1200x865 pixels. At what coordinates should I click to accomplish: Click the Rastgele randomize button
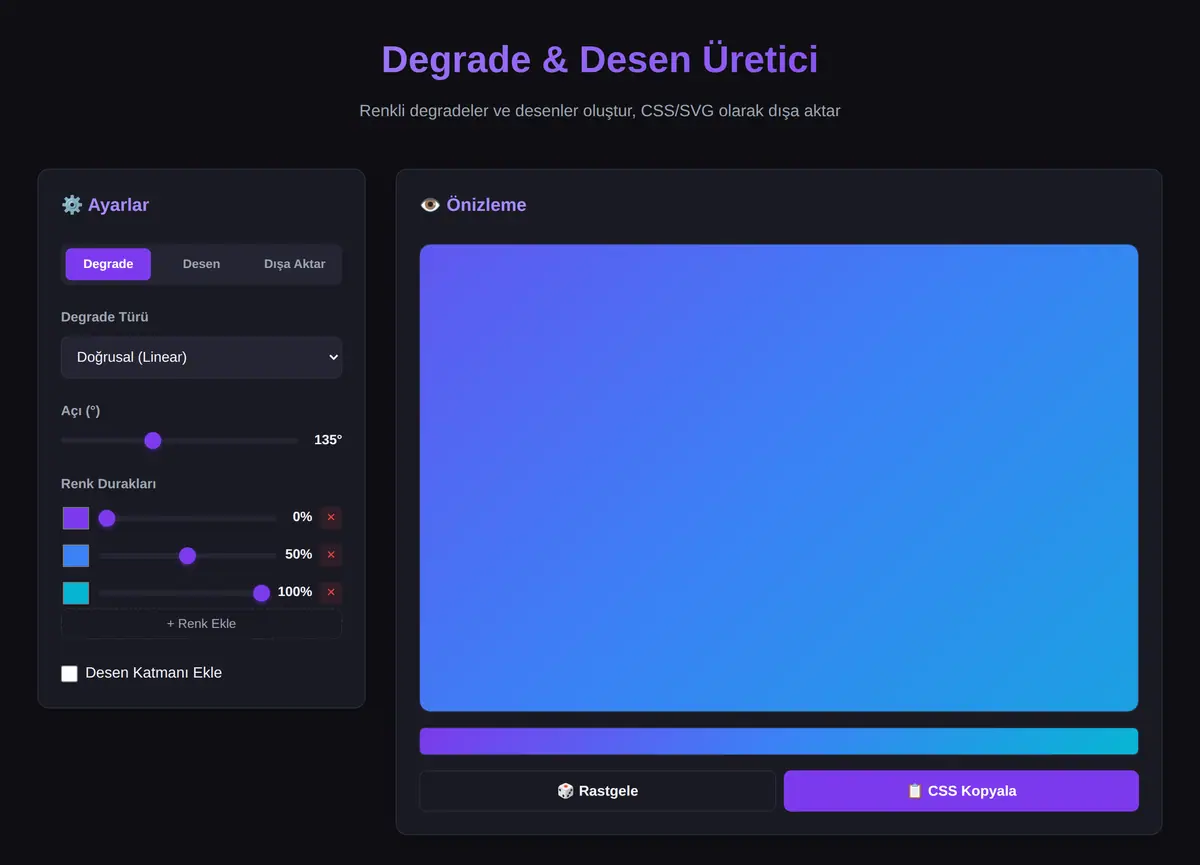click(597, 791)
